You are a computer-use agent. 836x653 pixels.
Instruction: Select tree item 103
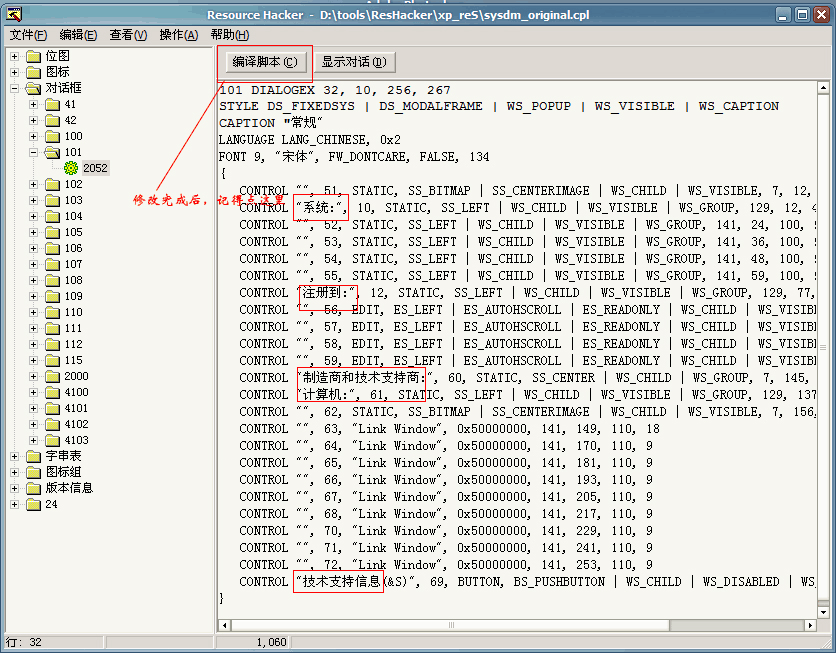(x=74, y=200)
